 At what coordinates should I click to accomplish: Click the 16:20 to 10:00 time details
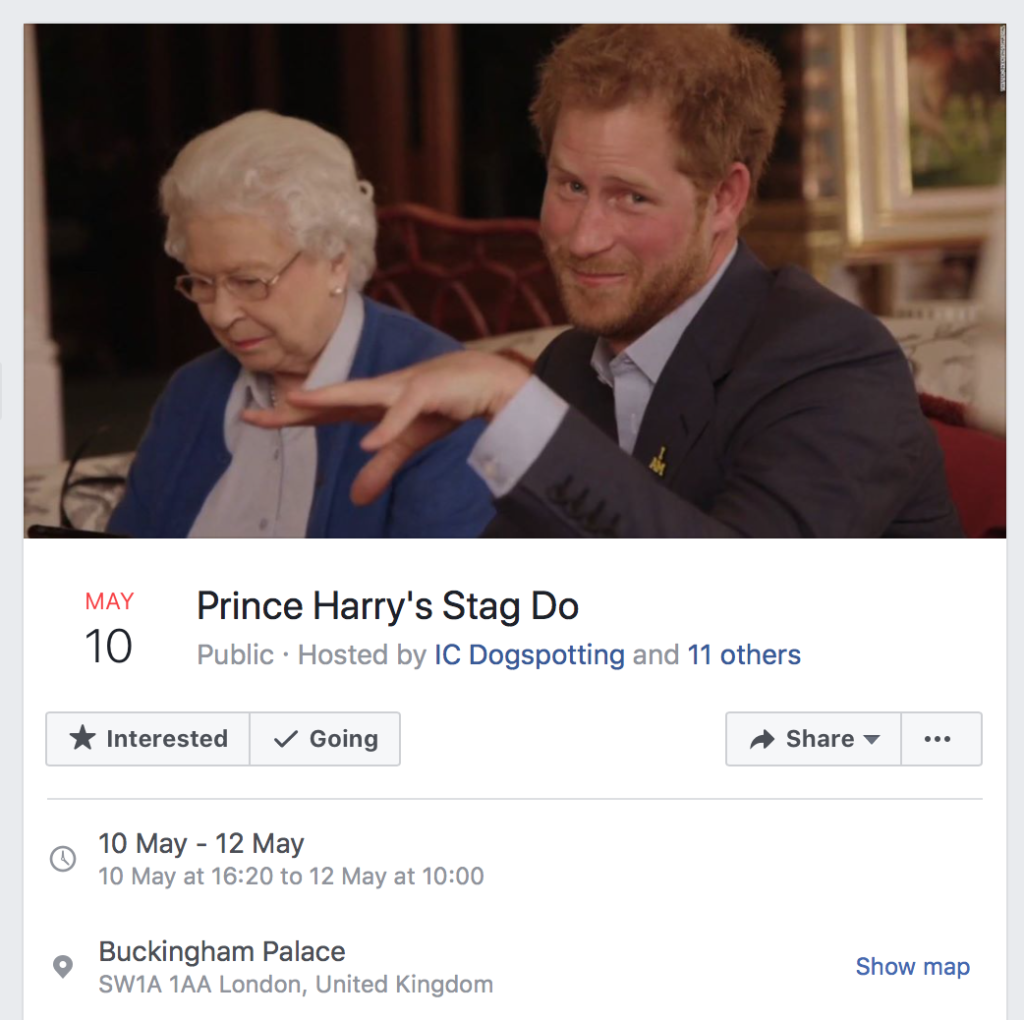point(291,877)
